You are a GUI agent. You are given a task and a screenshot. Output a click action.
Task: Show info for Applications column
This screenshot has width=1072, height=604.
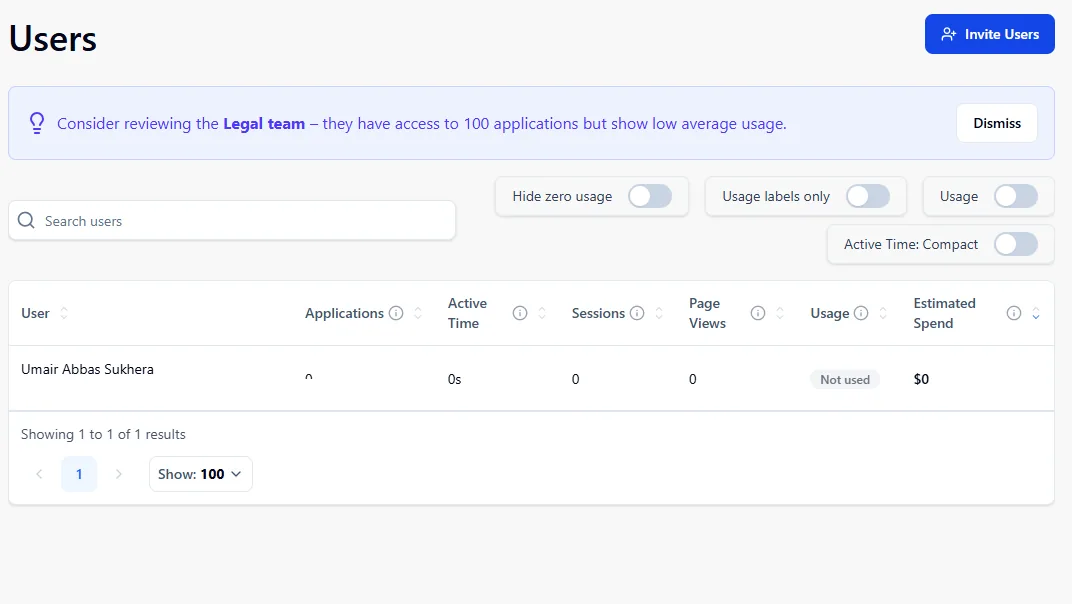tap(396, 313)
